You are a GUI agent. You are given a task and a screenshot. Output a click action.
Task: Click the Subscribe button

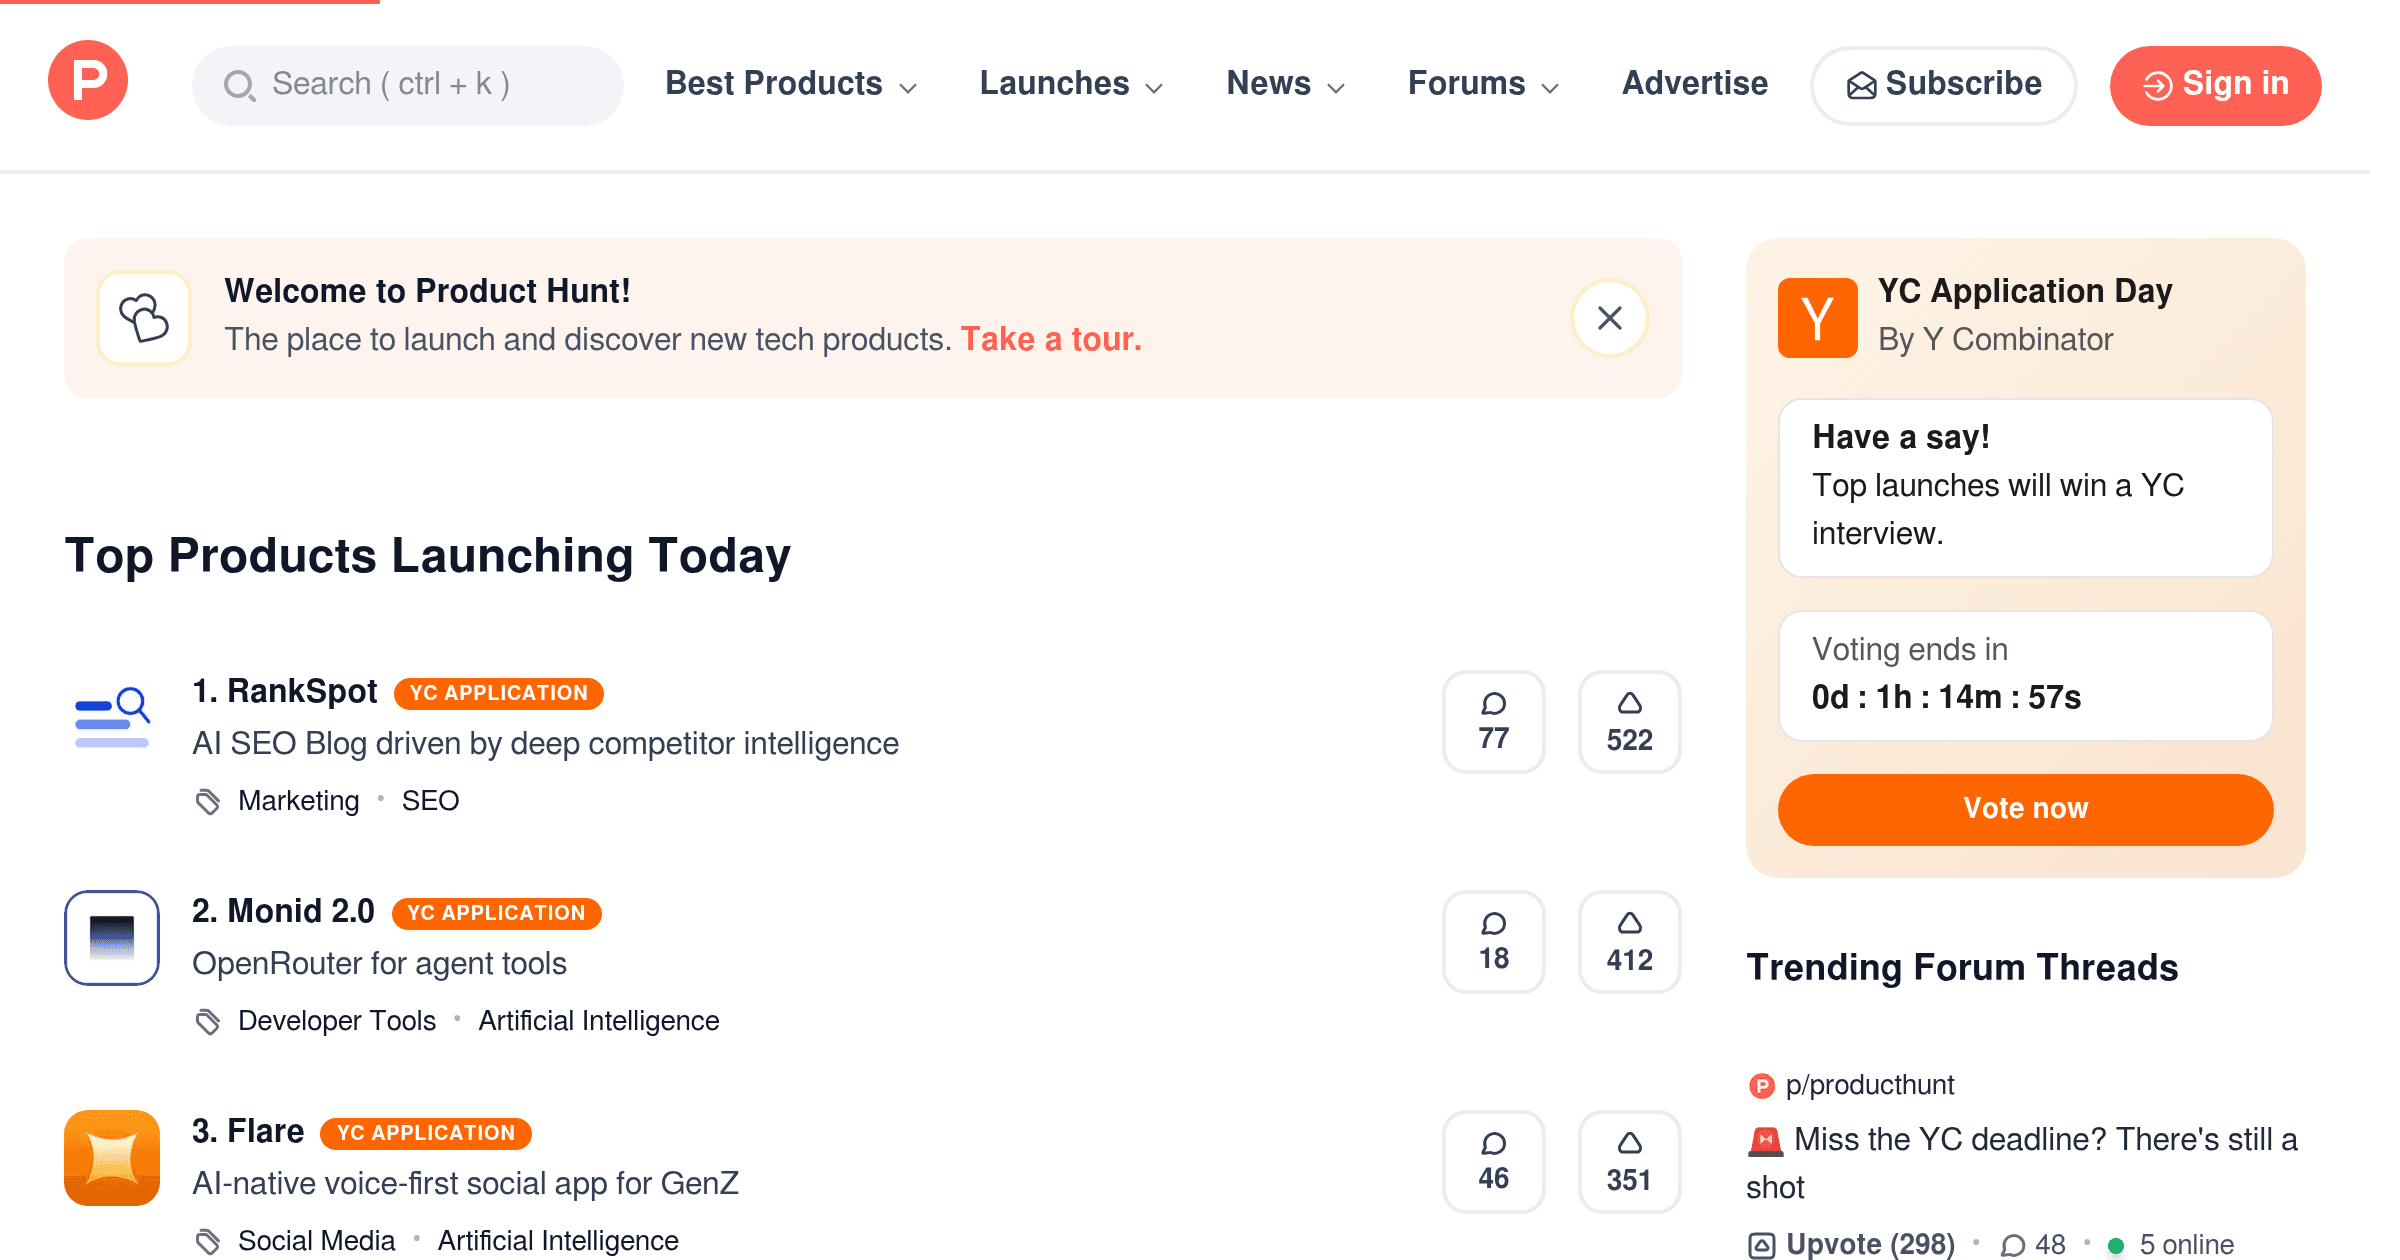[x=1944, y=85]
